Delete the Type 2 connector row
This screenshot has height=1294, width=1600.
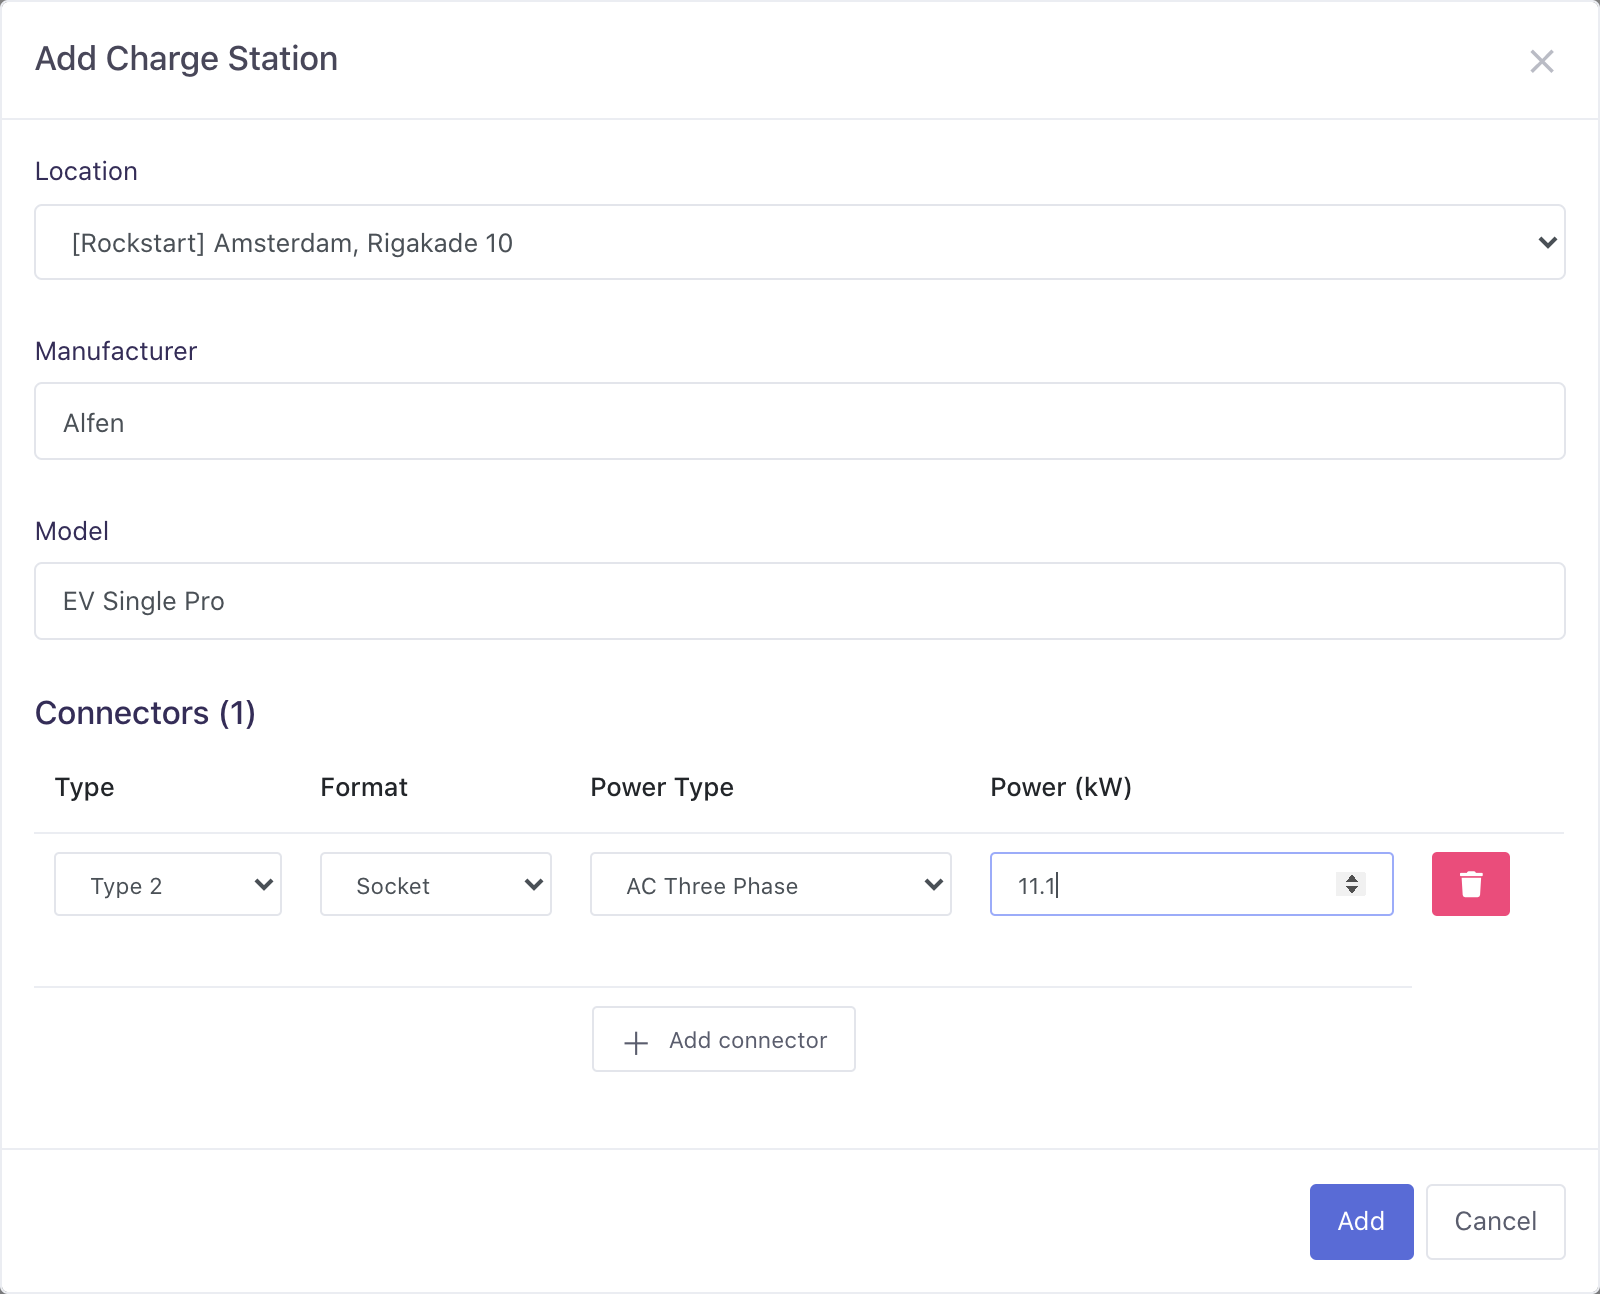pyautogui.click(x=1470, y=884)
